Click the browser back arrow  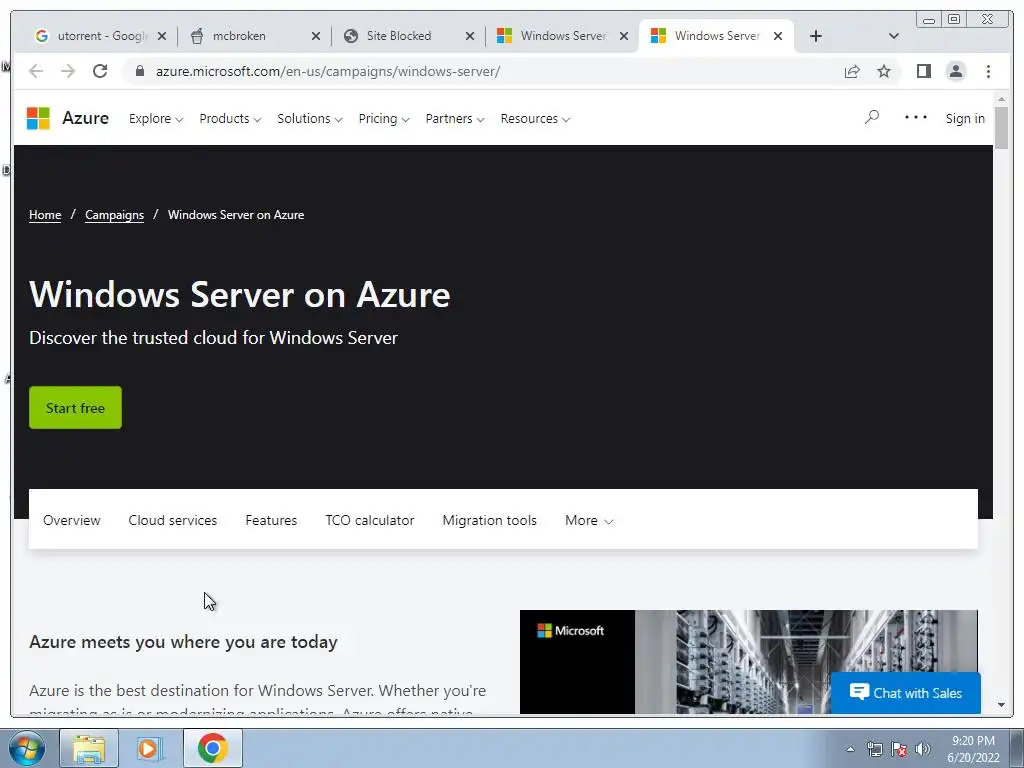coord(36,71)
